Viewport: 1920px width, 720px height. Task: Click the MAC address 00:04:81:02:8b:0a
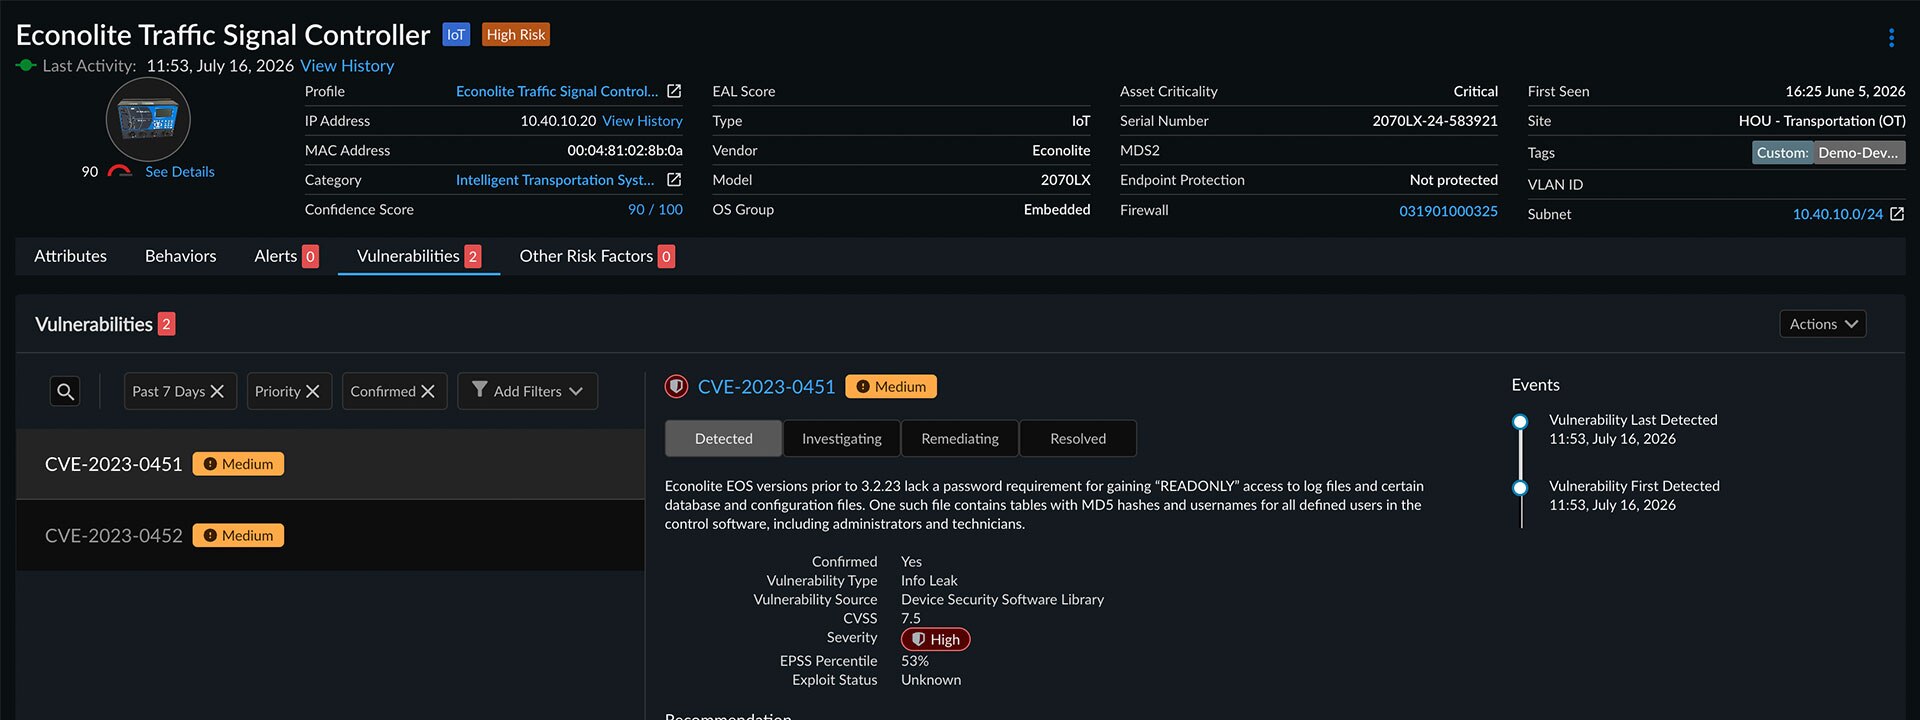[x=625, y=151]
